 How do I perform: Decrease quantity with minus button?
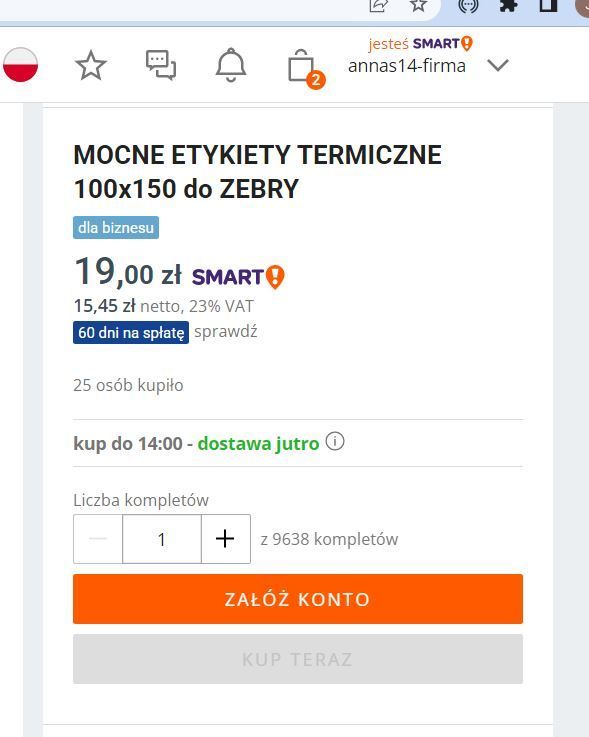98,539
